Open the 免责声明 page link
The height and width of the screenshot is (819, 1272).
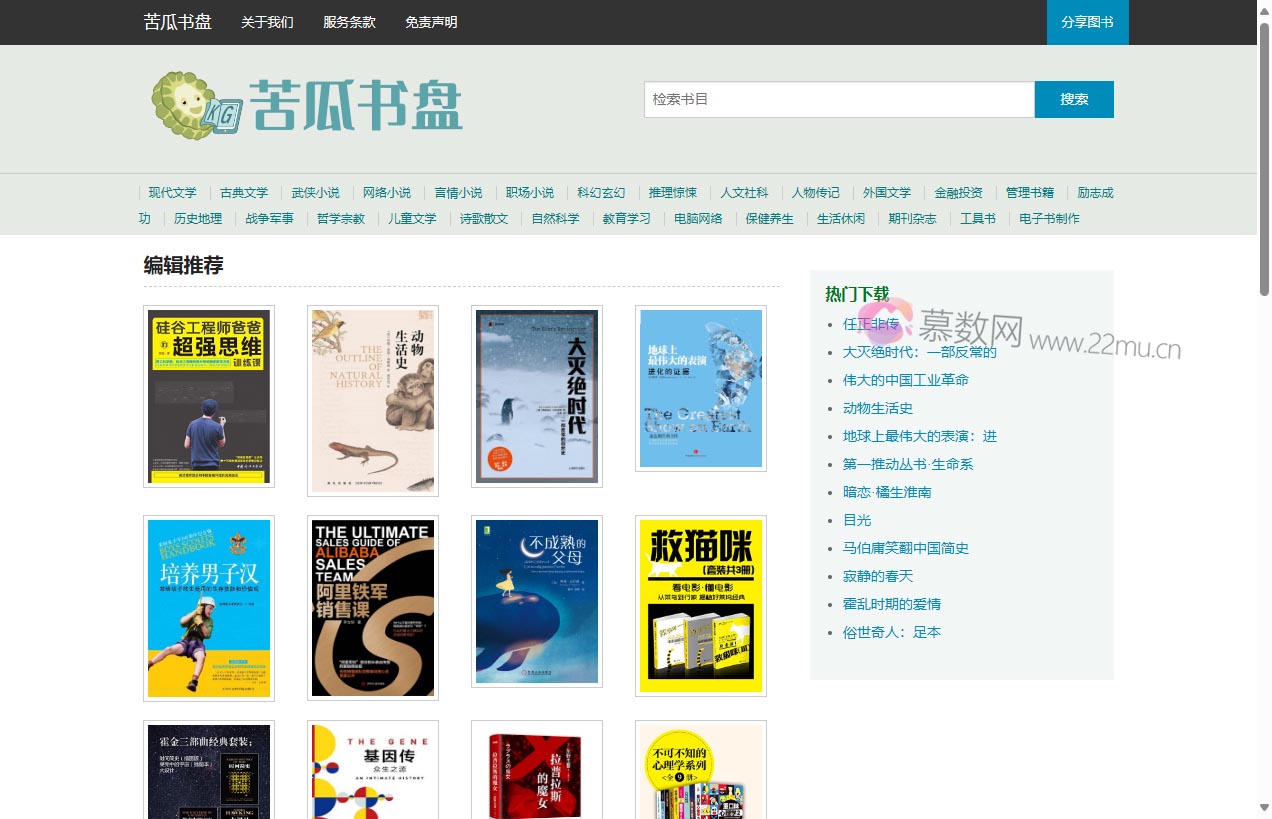tap(431, 22)
